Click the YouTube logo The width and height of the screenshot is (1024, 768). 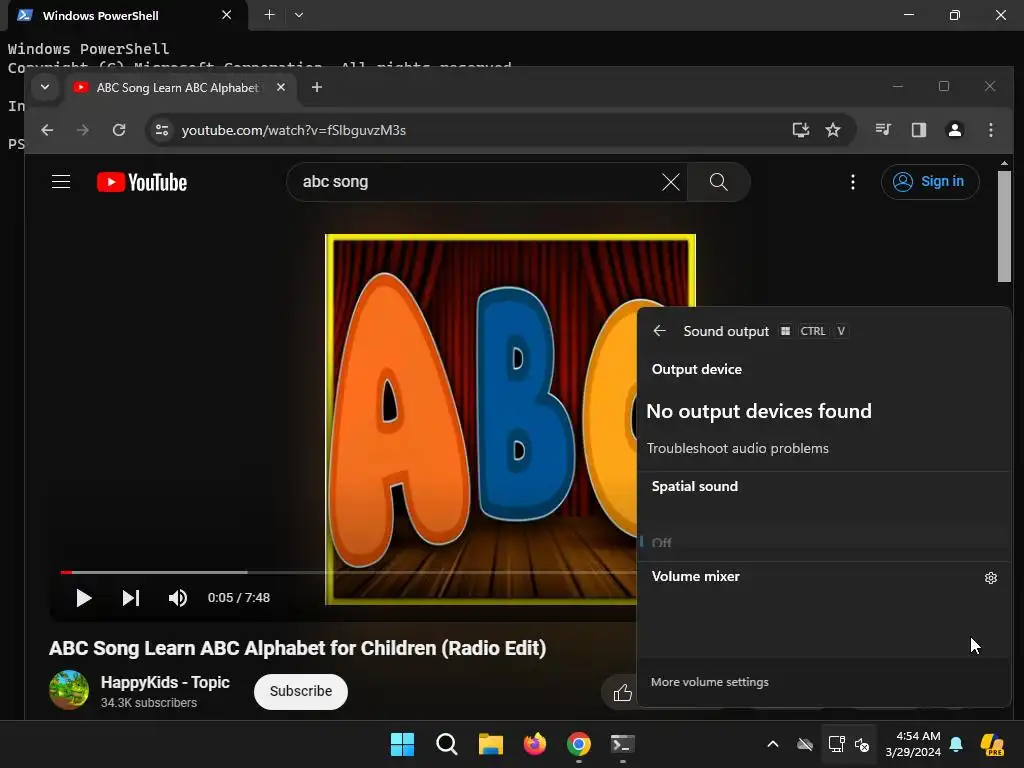coord(142,182)
